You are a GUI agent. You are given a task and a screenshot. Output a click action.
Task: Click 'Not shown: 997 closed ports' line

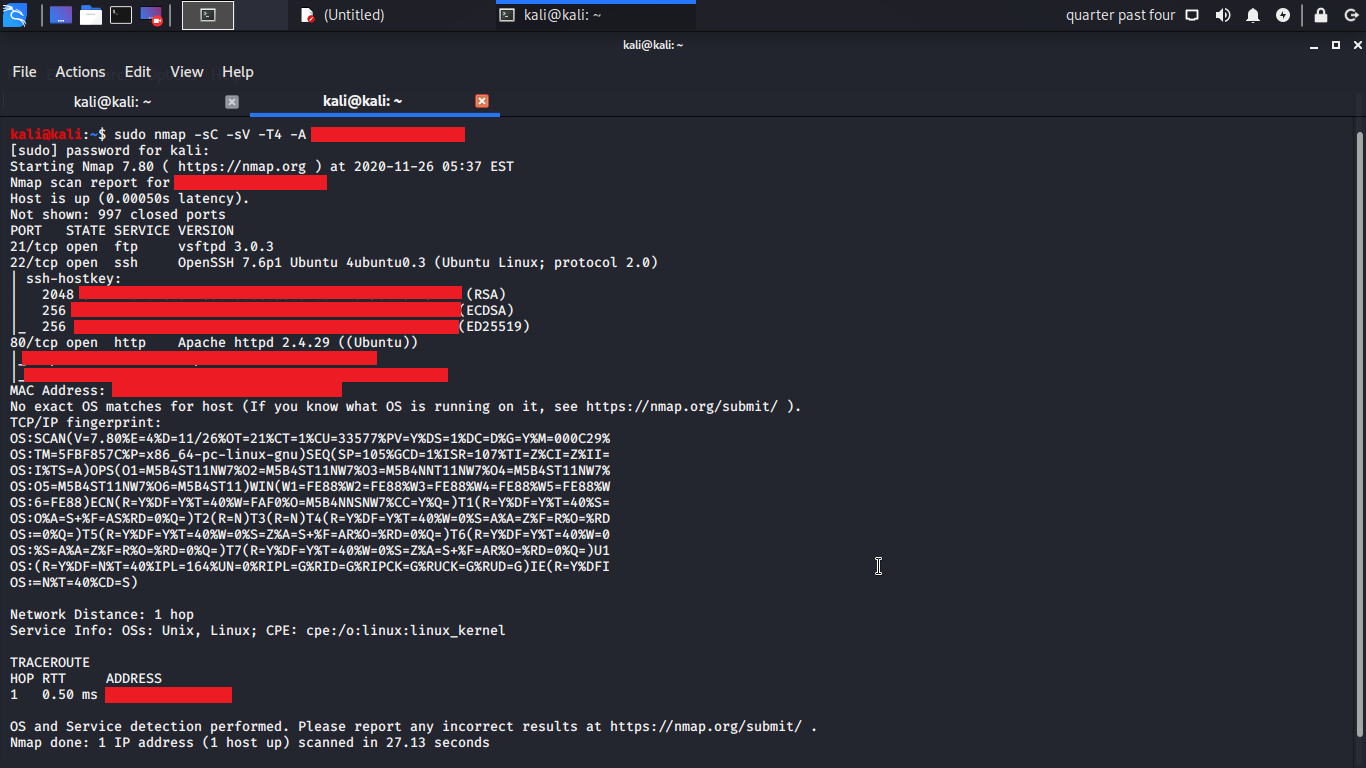(x=118, y=214)
